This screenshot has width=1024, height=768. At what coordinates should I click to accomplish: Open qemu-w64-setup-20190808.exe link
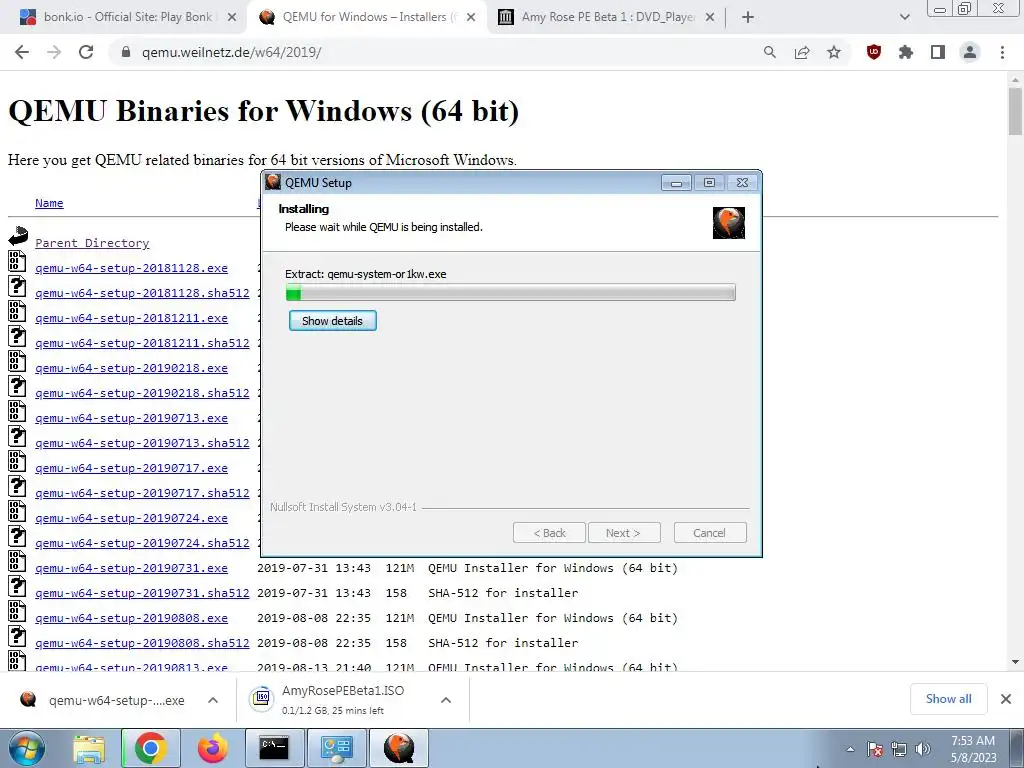coord(131,618)
